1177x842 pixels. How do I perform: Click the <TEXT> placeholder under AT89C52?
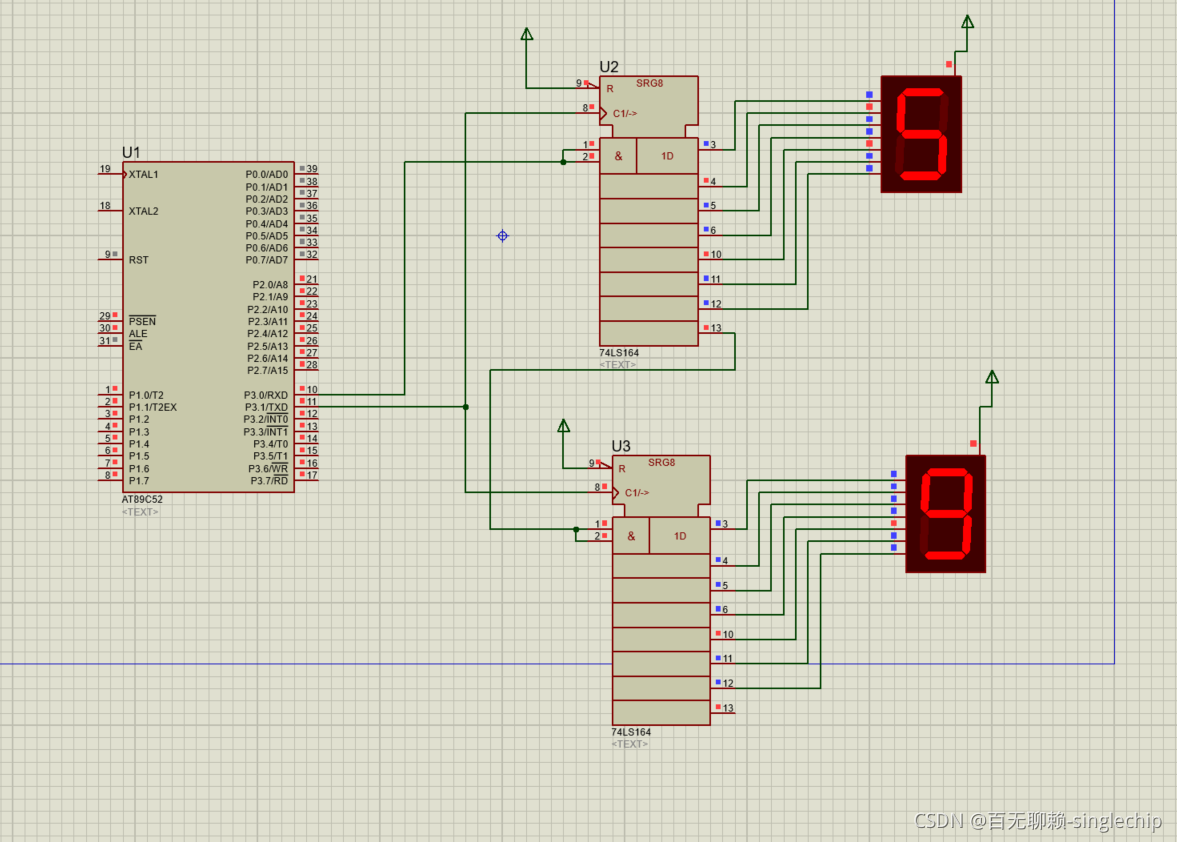(x=140, y=512)
